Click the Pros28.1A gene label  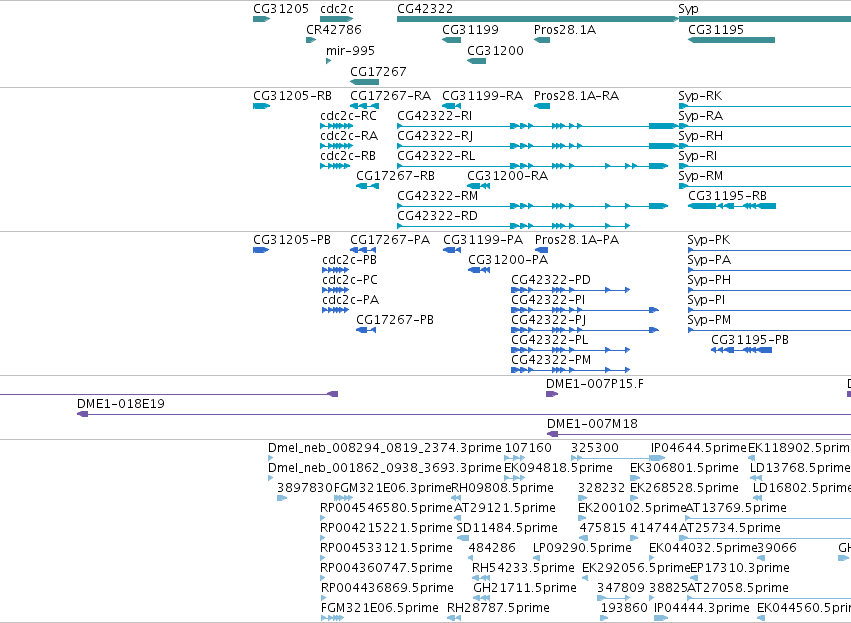point(564,29)
